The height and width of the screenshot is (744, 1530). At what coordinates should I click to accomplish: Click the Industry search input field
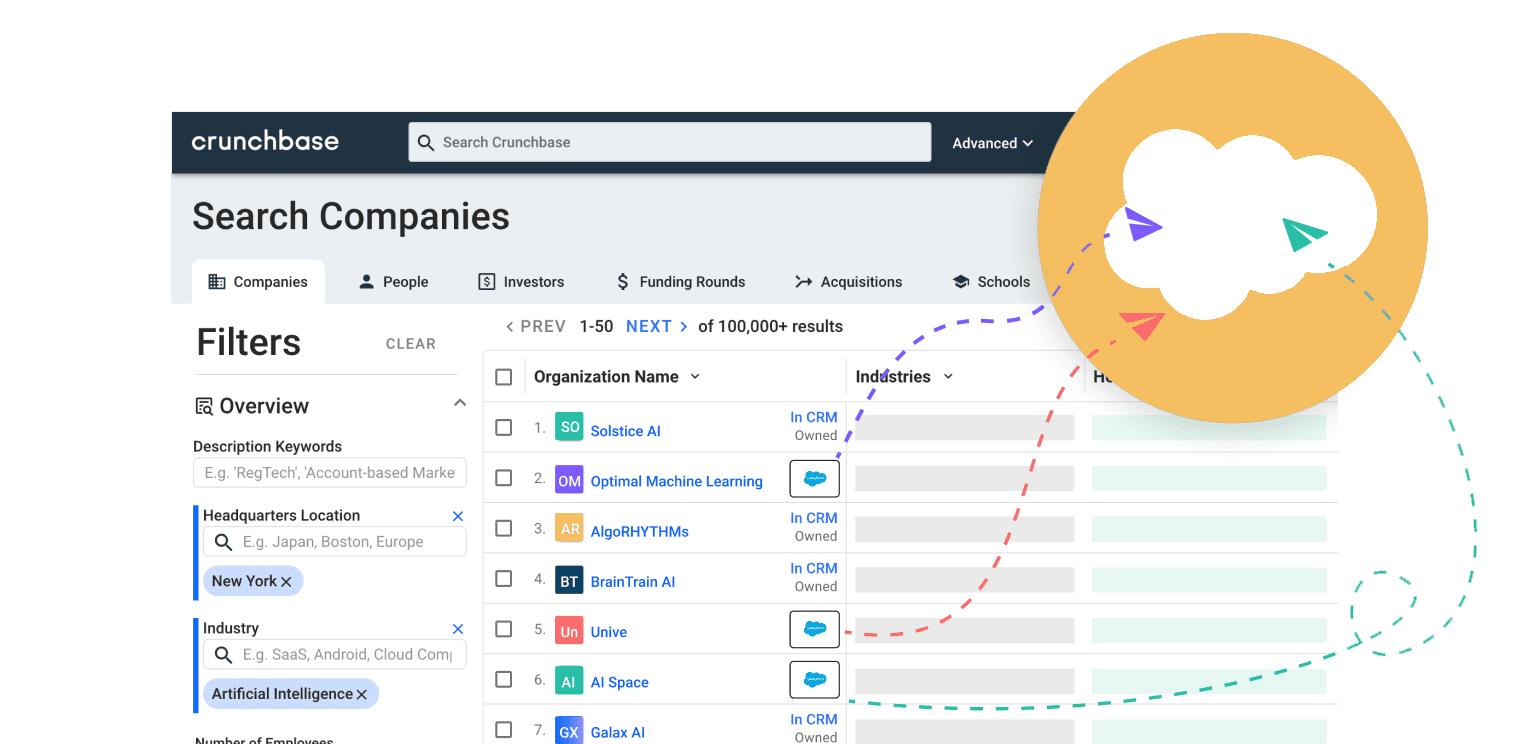click(x=335, y=655)
